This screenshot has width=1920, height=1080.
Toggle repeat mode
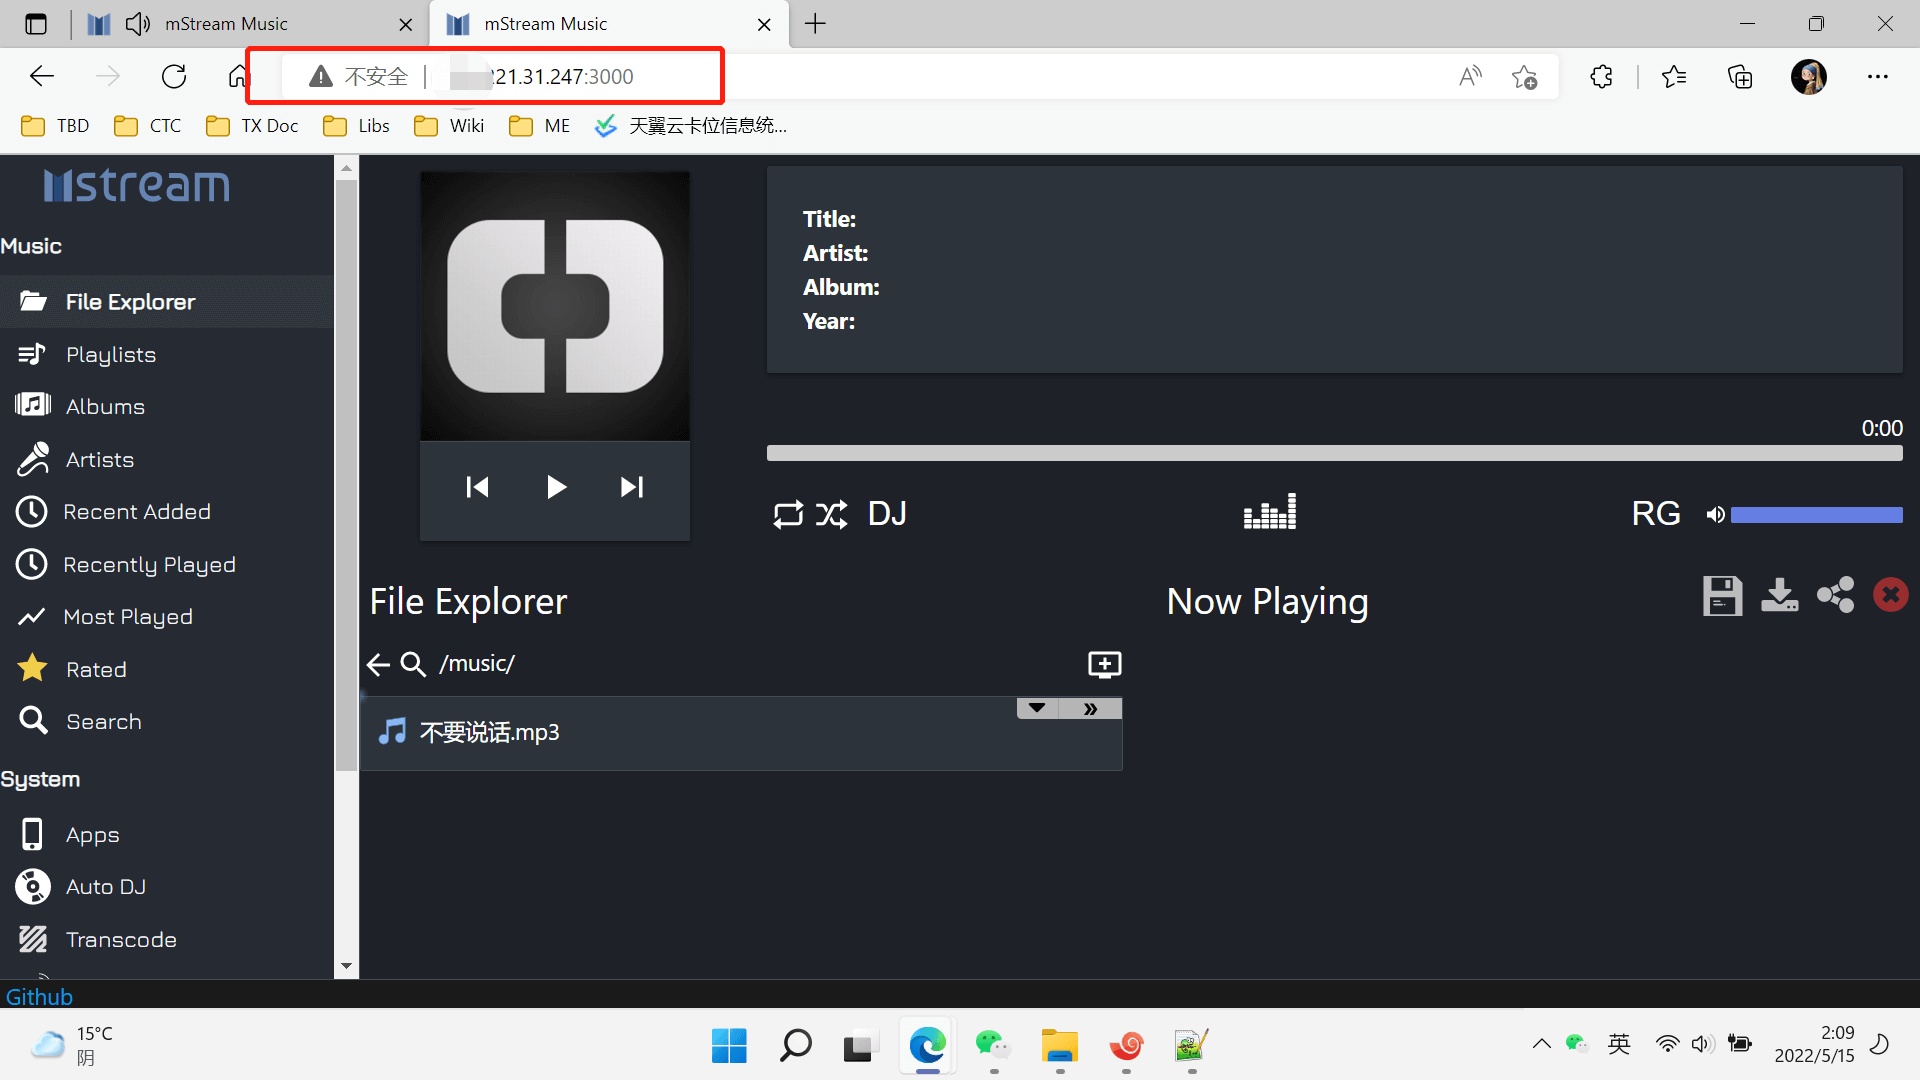click(x=787, y=514)
